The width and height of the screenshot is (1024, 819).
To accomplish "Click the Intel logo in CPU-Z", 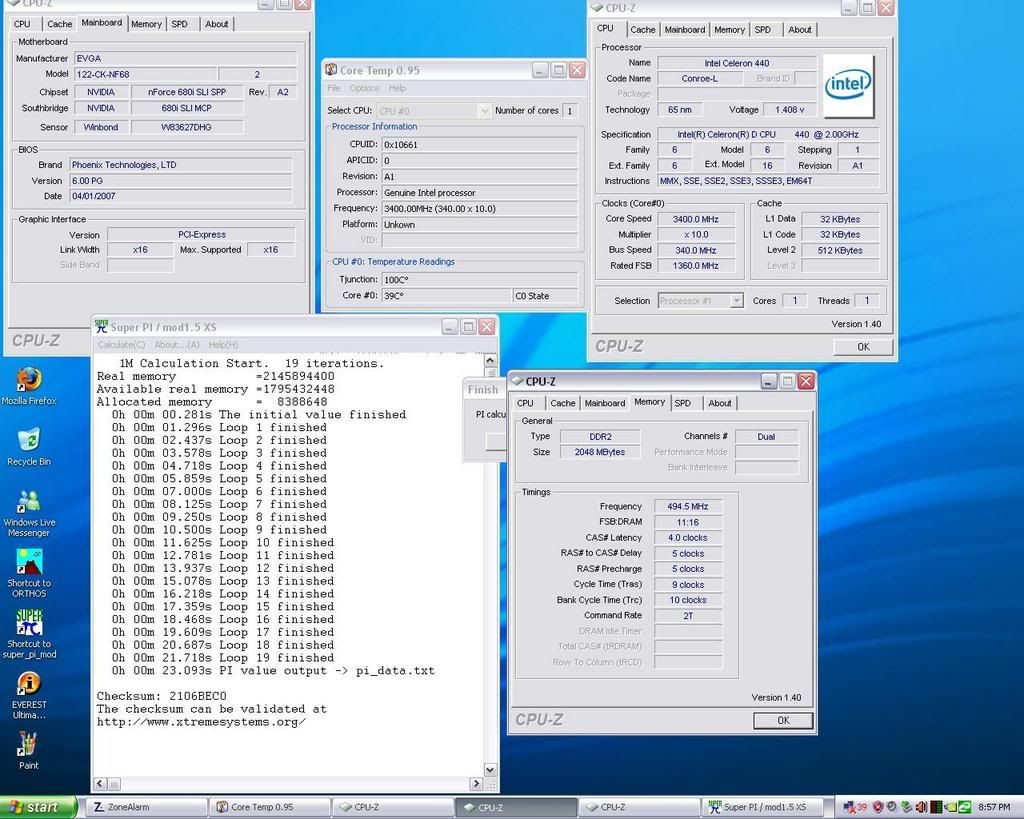I will click(848, 85).
